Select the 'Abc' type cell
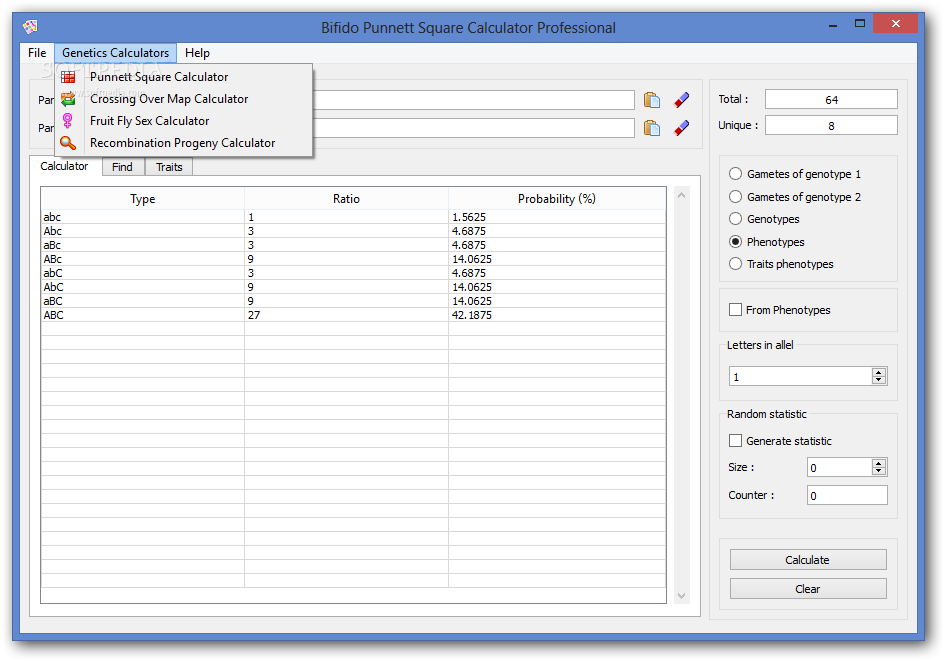945x661 pixels. (x=143, y=231)
